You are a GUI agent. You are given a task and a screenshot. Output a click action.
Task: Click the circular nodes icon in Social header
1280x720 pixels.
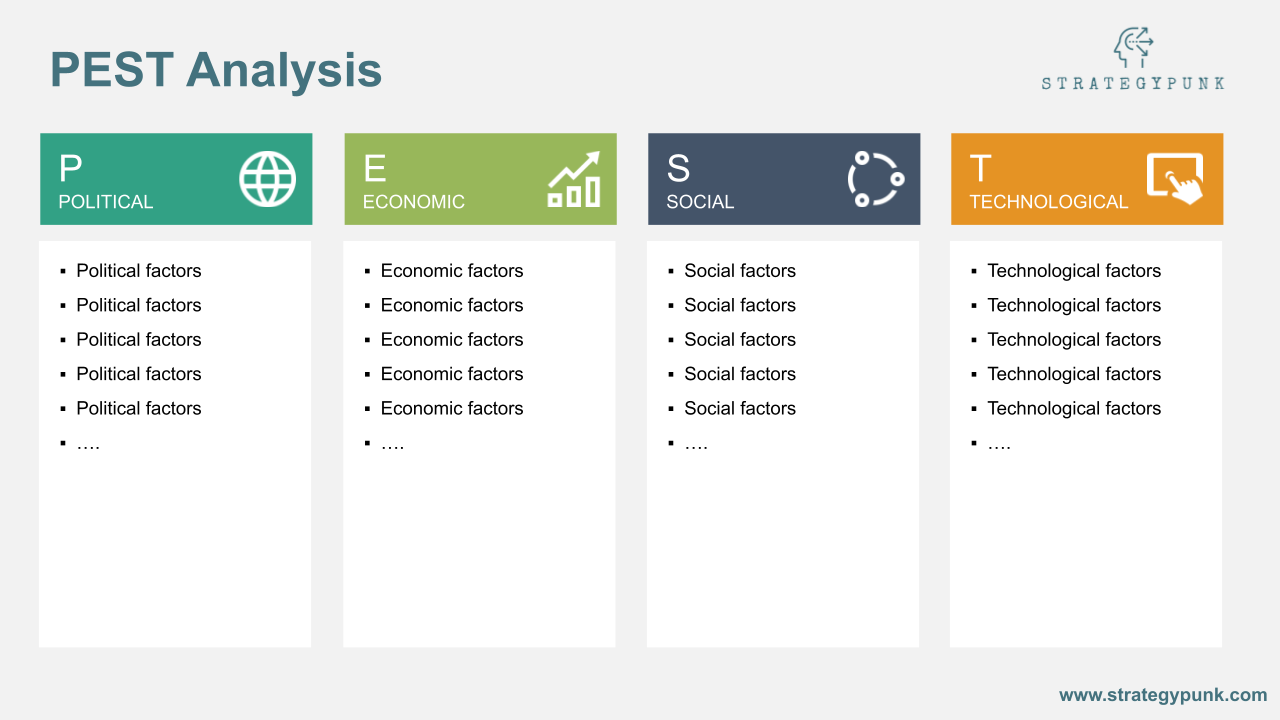[876, 180]
